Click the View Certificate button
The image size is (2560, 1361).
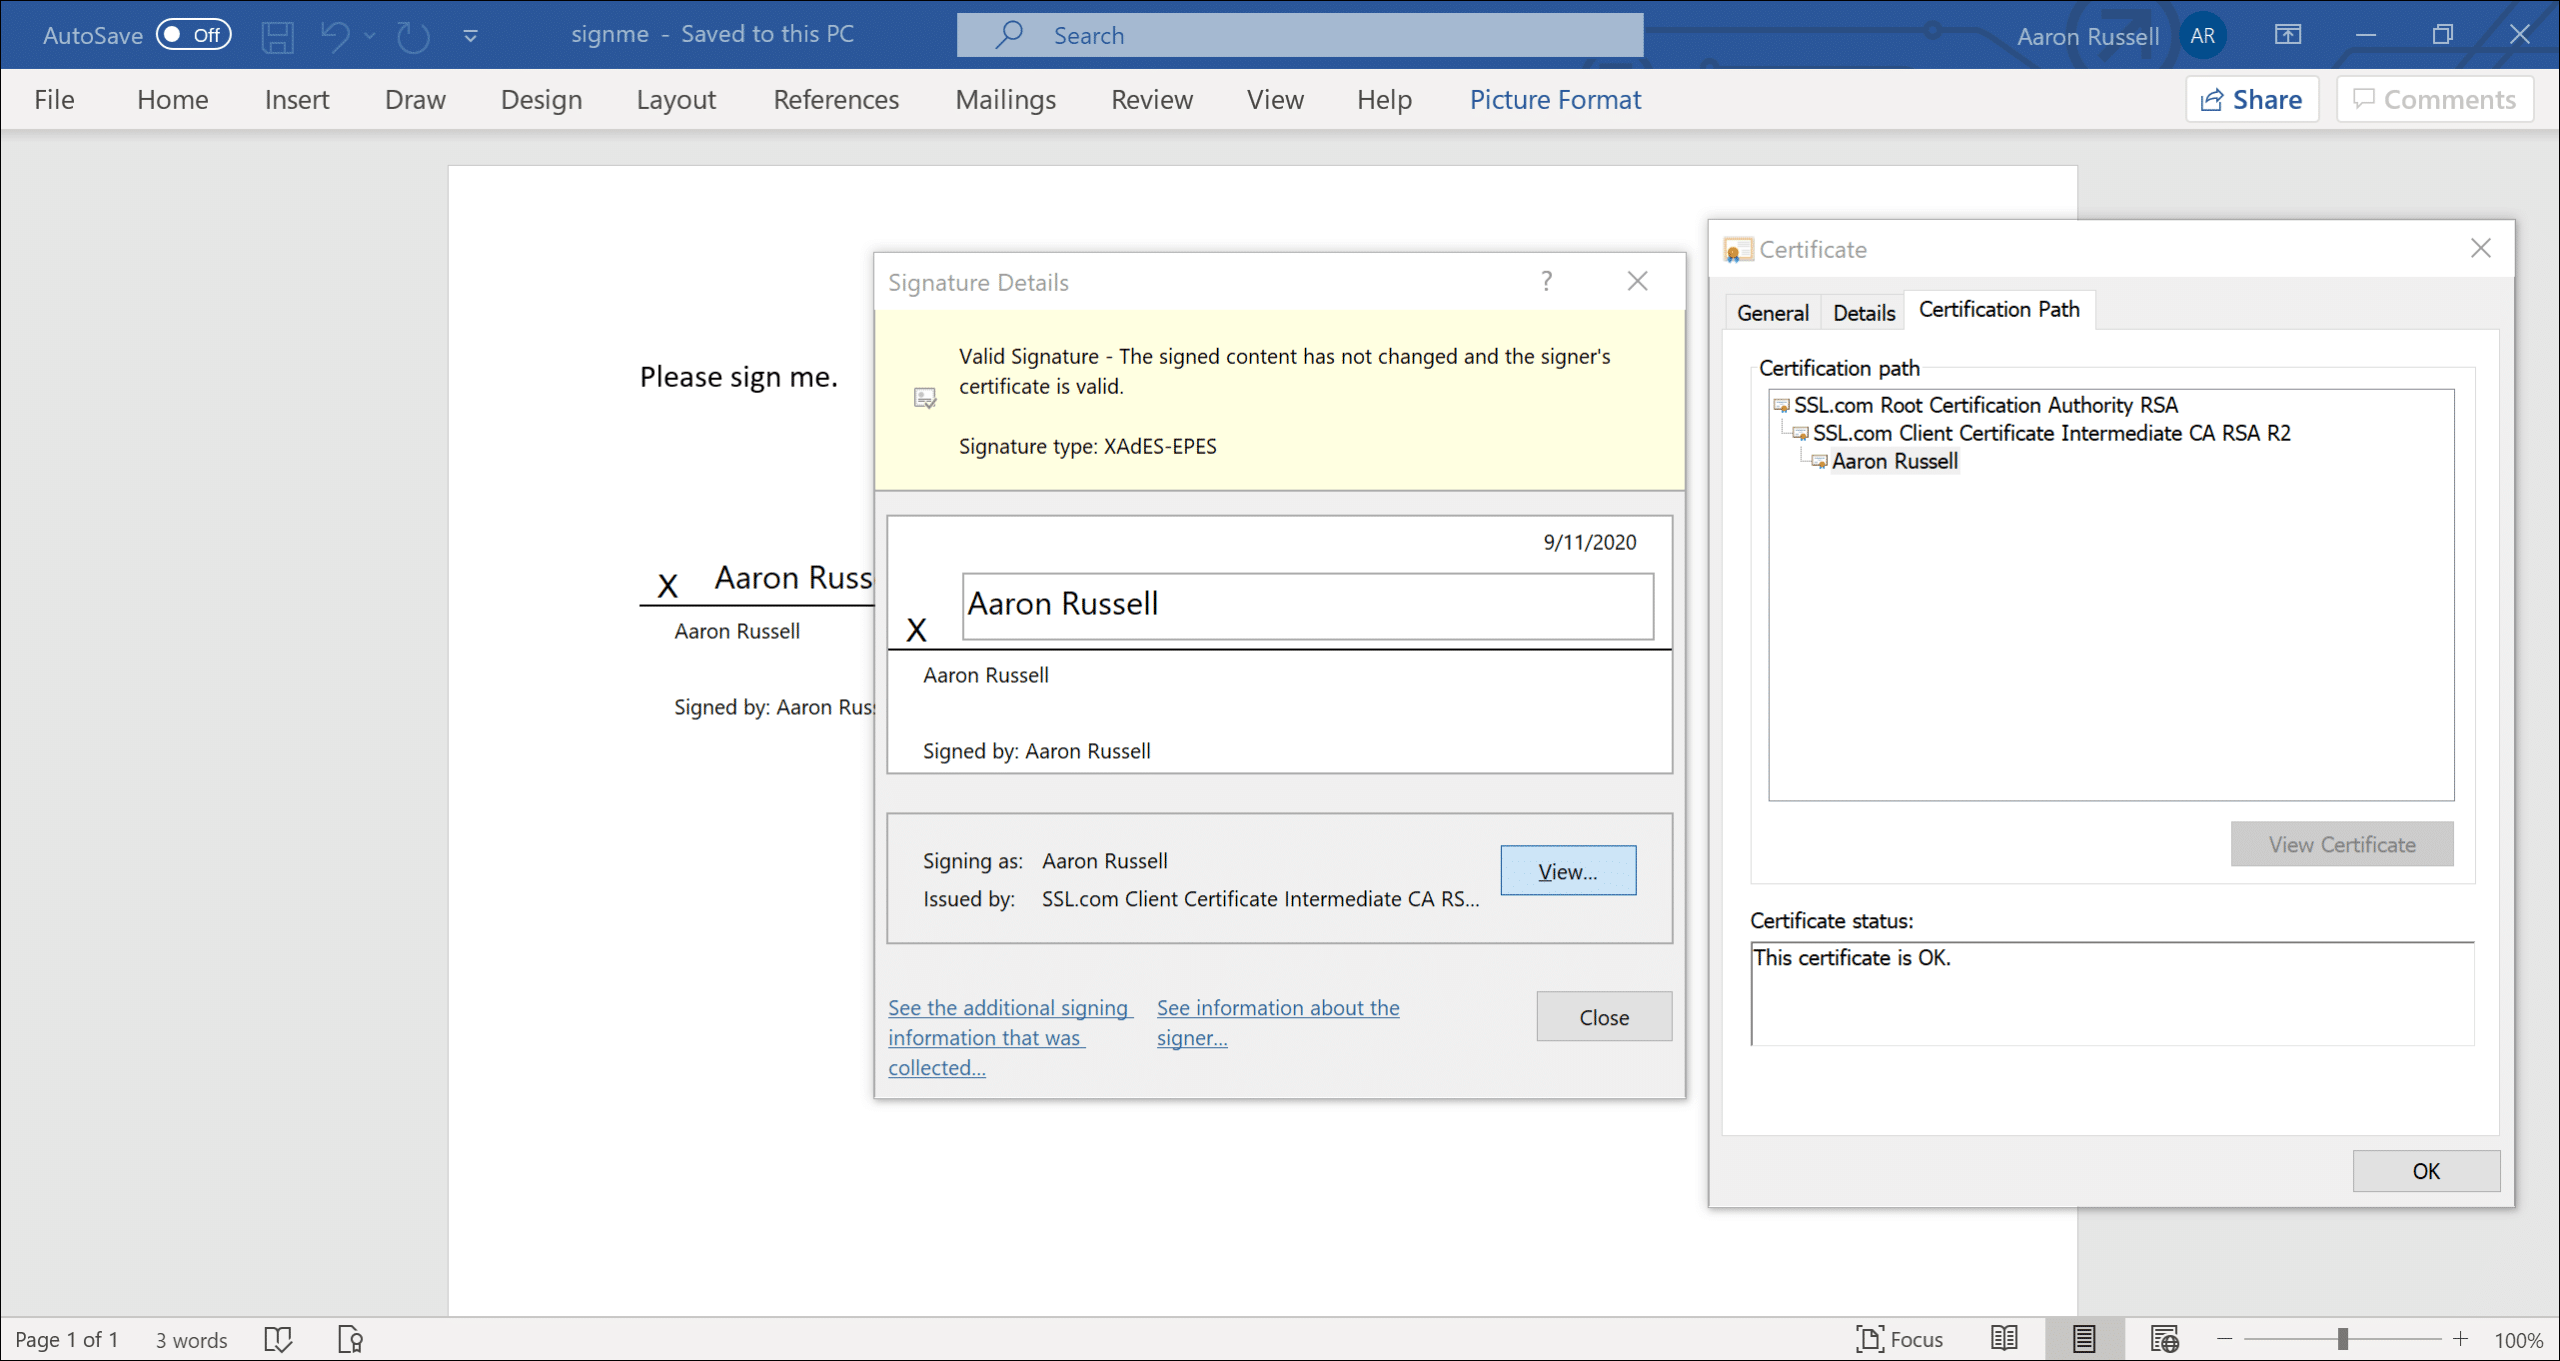point(2343,845)
